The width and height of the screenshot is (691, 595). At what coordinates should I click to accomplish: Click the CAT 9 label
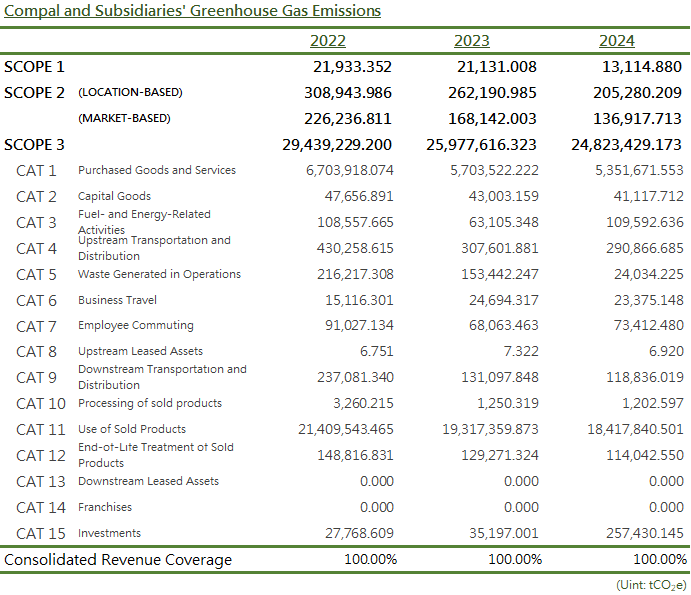[x=36, y=378]
